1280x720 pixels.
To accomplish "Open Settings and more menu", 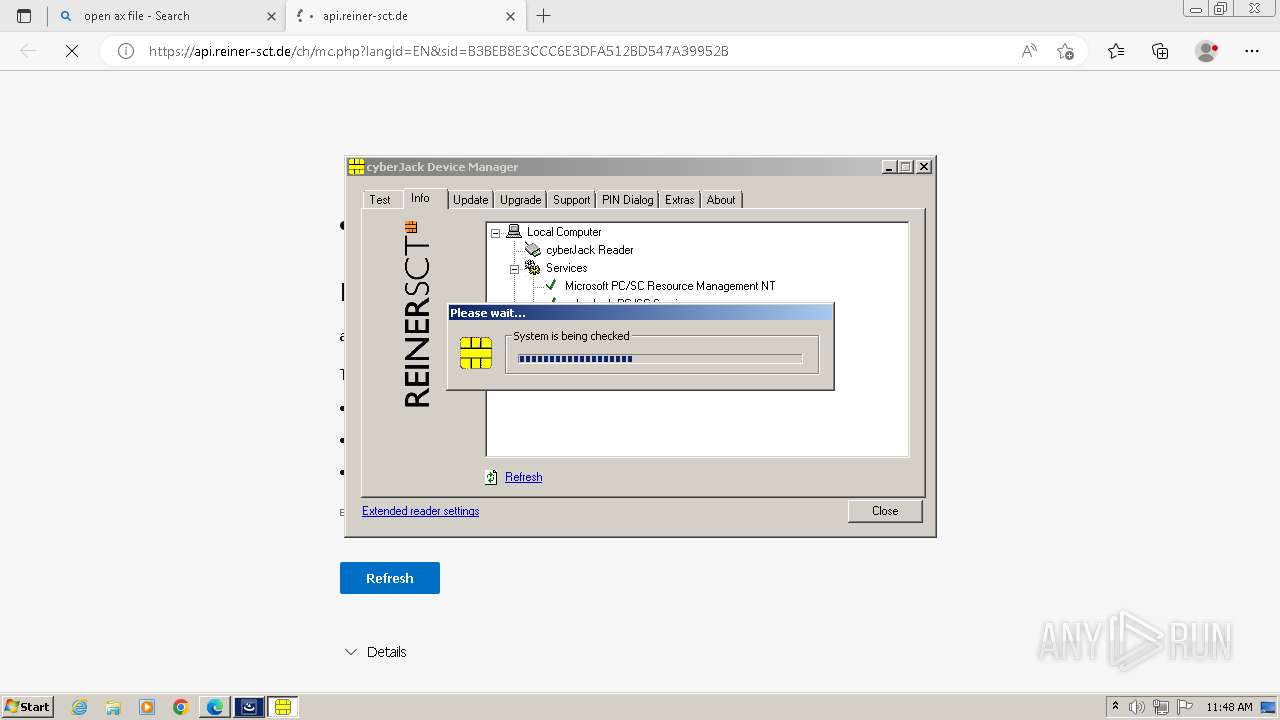I will 1252,51.
